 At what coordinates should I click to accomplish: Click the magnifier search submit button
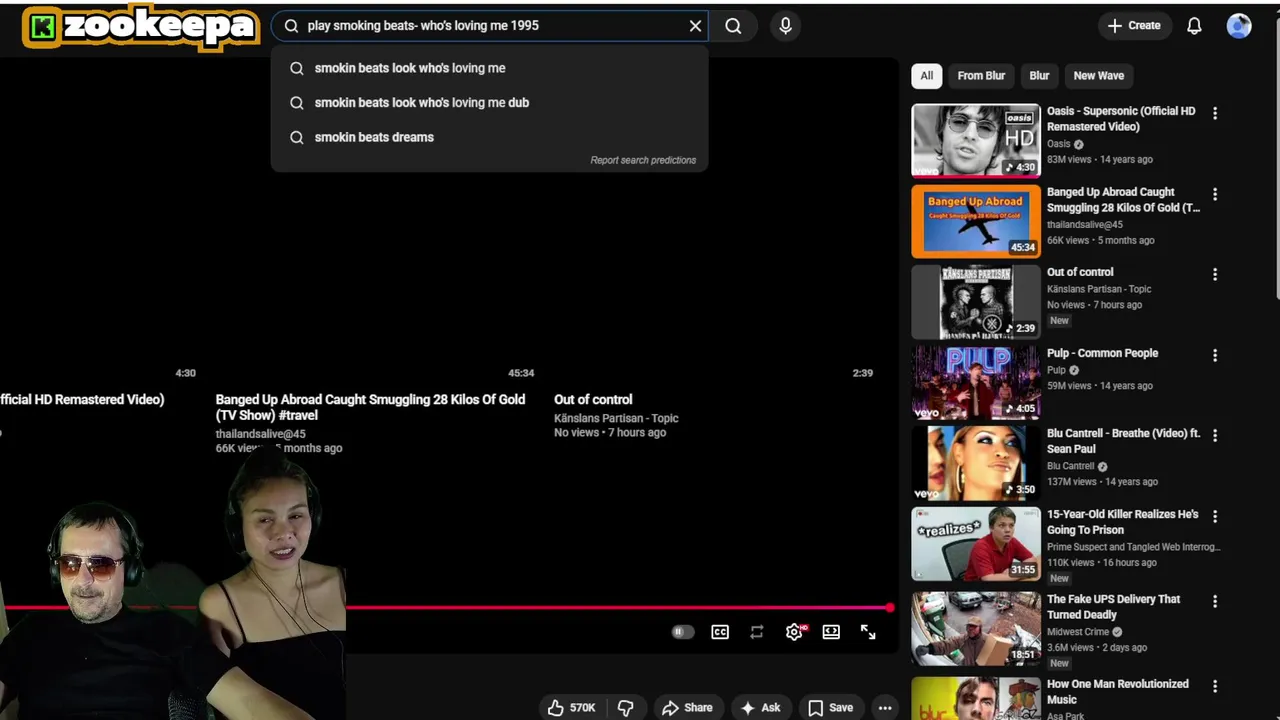[733, 26]
